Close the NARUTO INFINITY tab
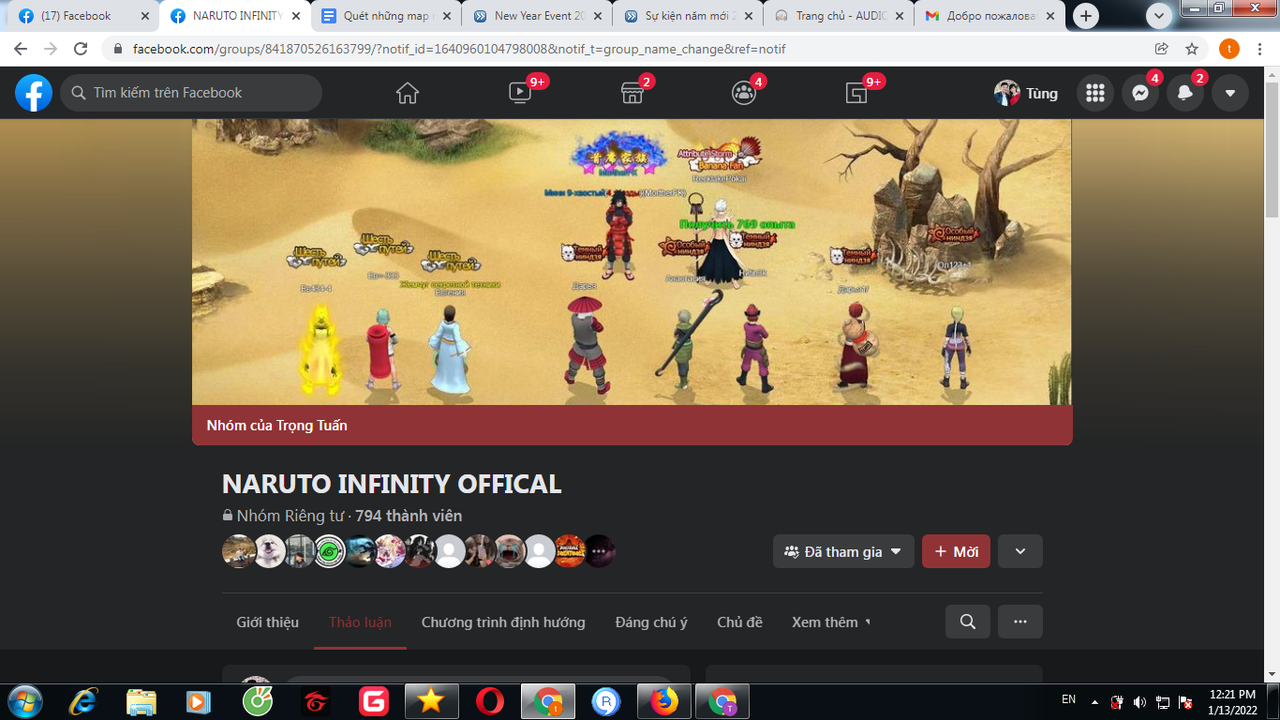The height and width of the screenshot is (720, 1280). [296, 16]
